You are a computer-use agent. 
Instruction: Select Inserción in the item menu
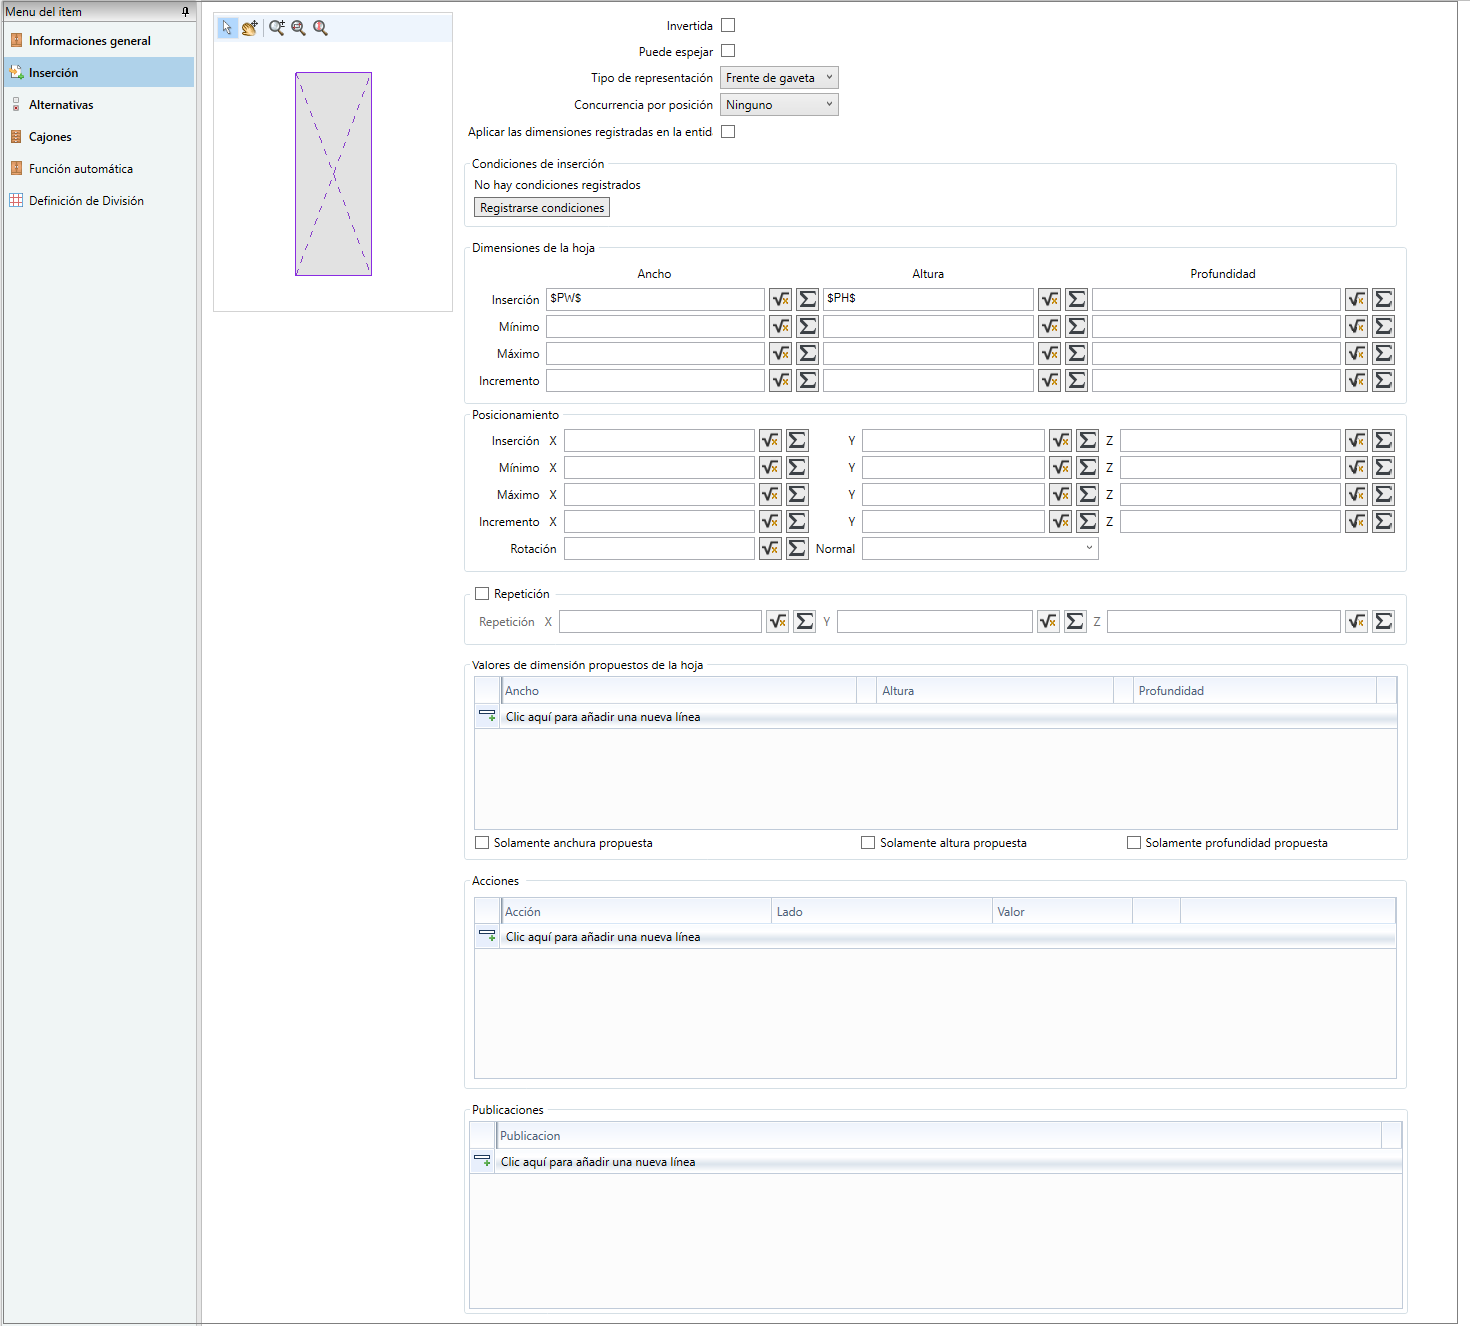pos(99,73)
